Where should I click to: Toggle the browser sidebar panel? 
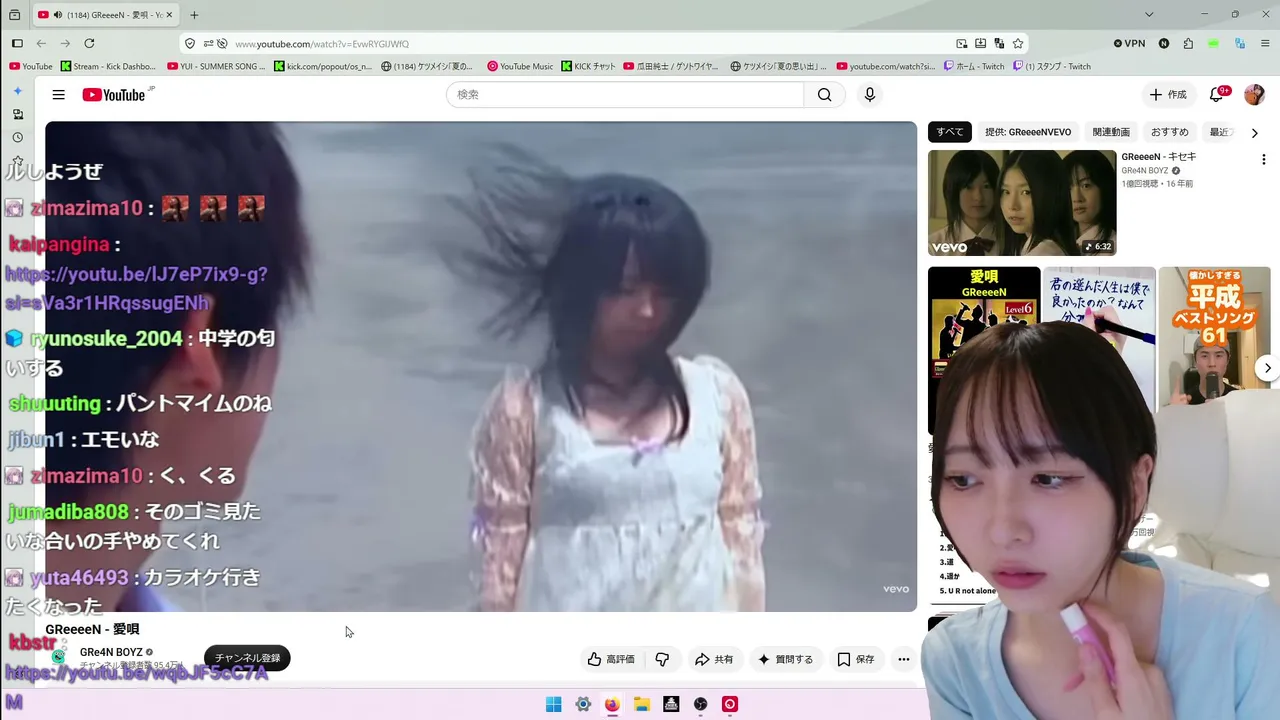point(17,43)
